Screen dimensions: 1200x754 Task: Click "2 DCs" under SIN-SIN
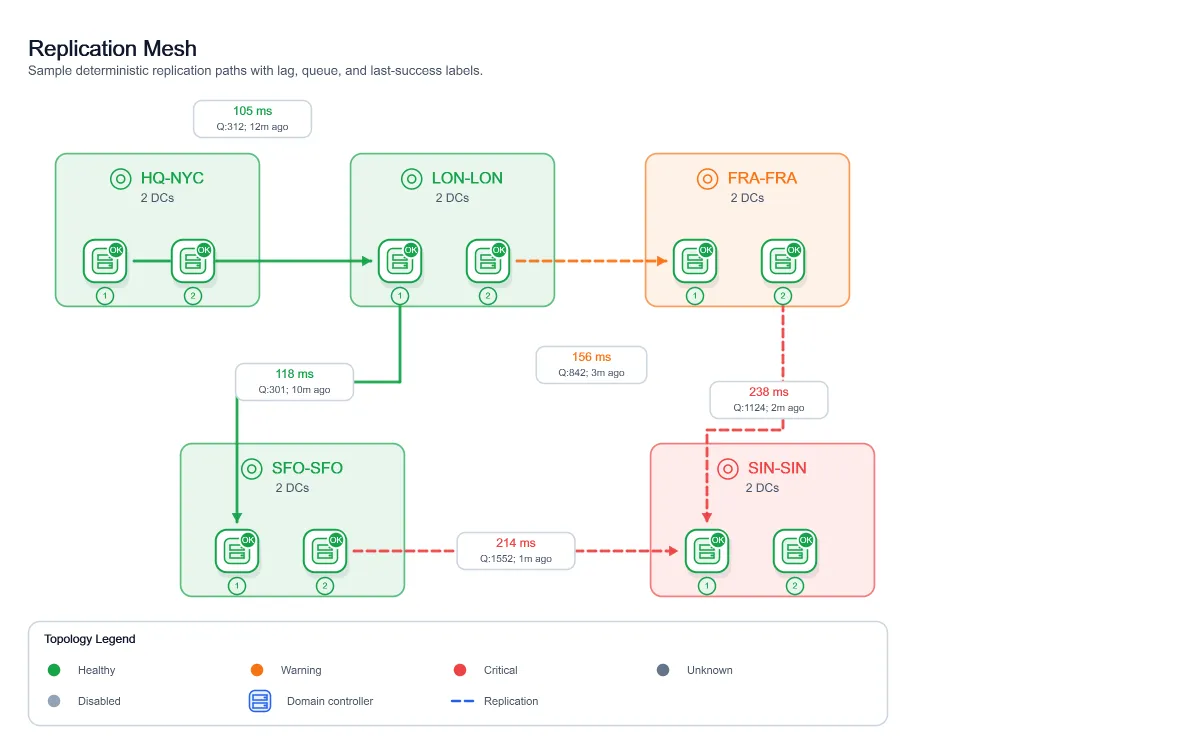pyautogui.click(x=763, y=488)
